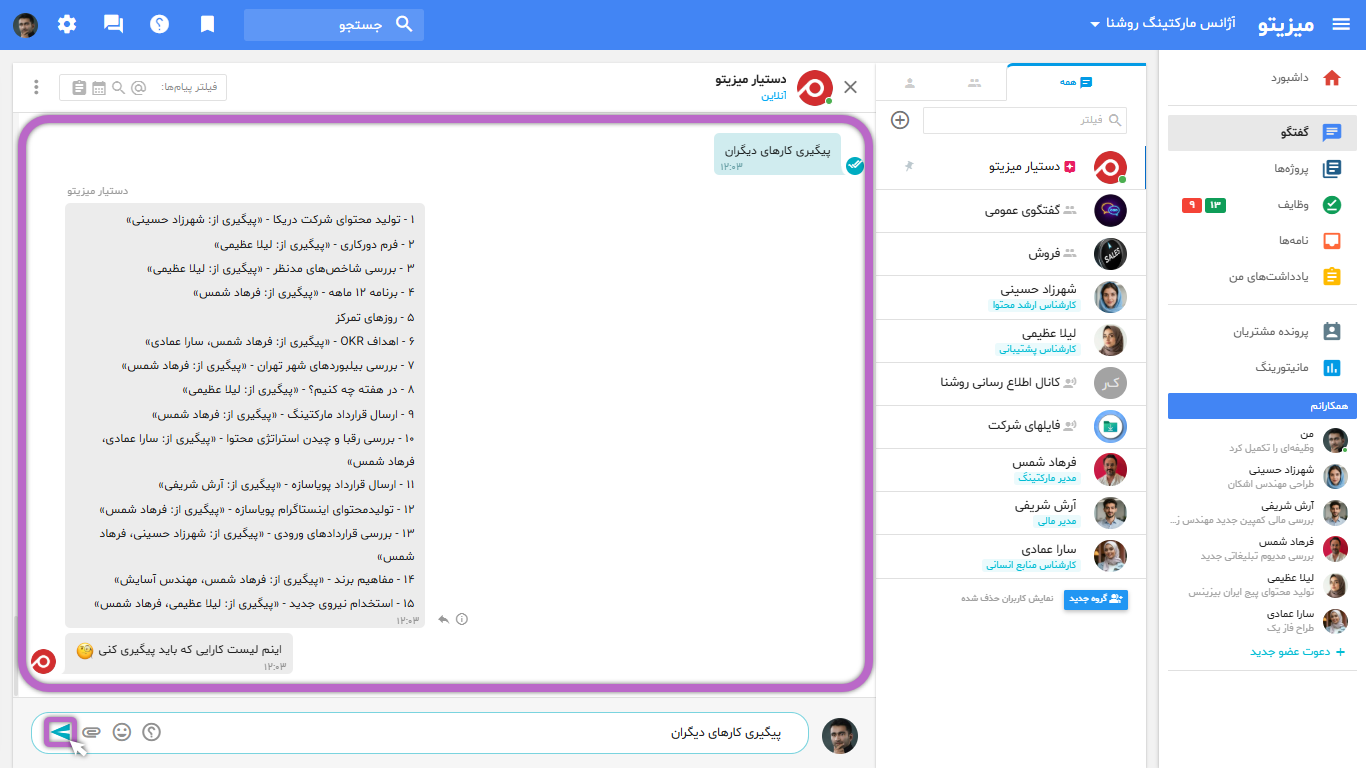This screenshot has width=1366, height=768.
Task: Select colleague من with status وظیفه‌ای را تکمیل کرد
Action: click(x=1262, y=441)
